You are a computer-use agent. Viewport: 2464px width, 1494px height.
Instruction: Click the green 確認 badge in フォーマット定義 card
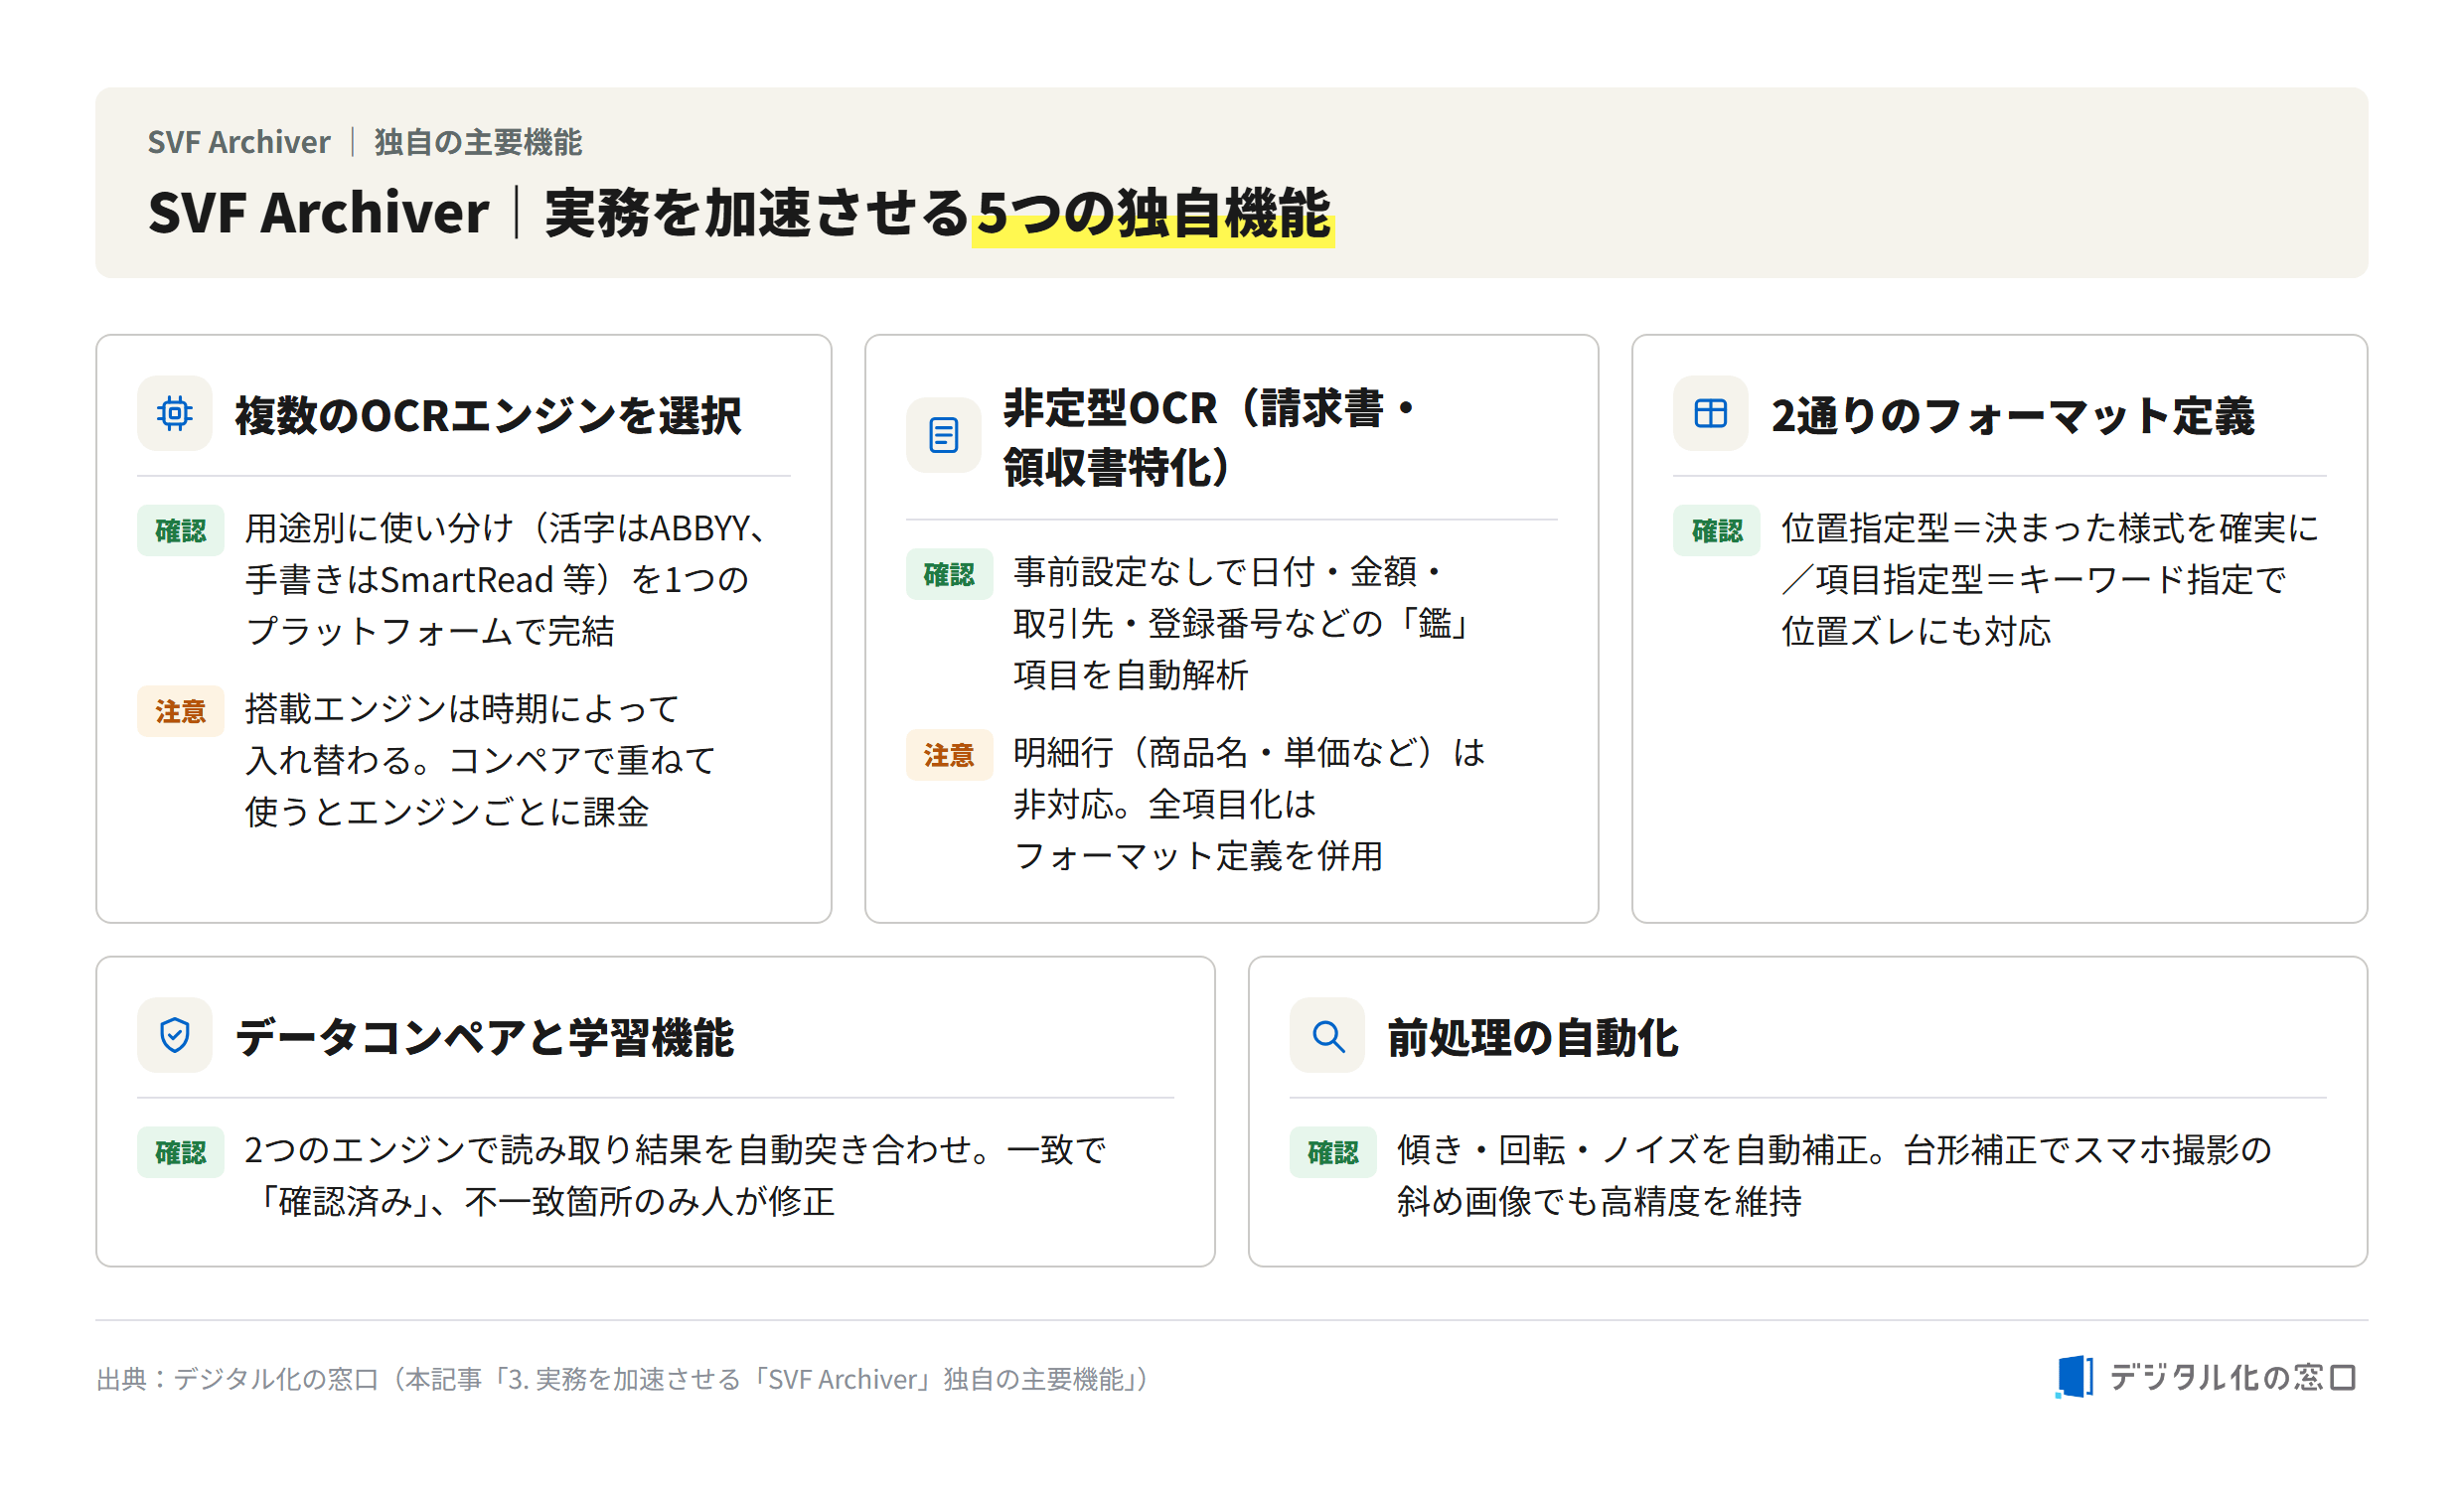click(1716, 530)
